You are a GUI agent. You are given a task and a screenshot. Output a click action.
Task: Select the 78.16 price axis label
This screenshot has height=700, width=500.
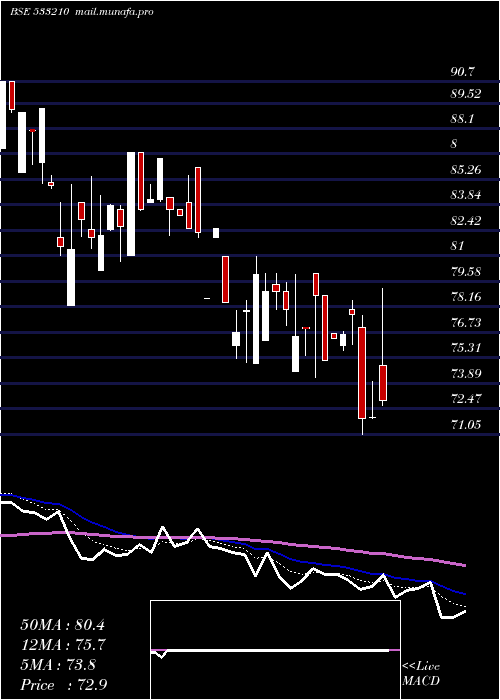pyautogui.click(x=466, y=297)
